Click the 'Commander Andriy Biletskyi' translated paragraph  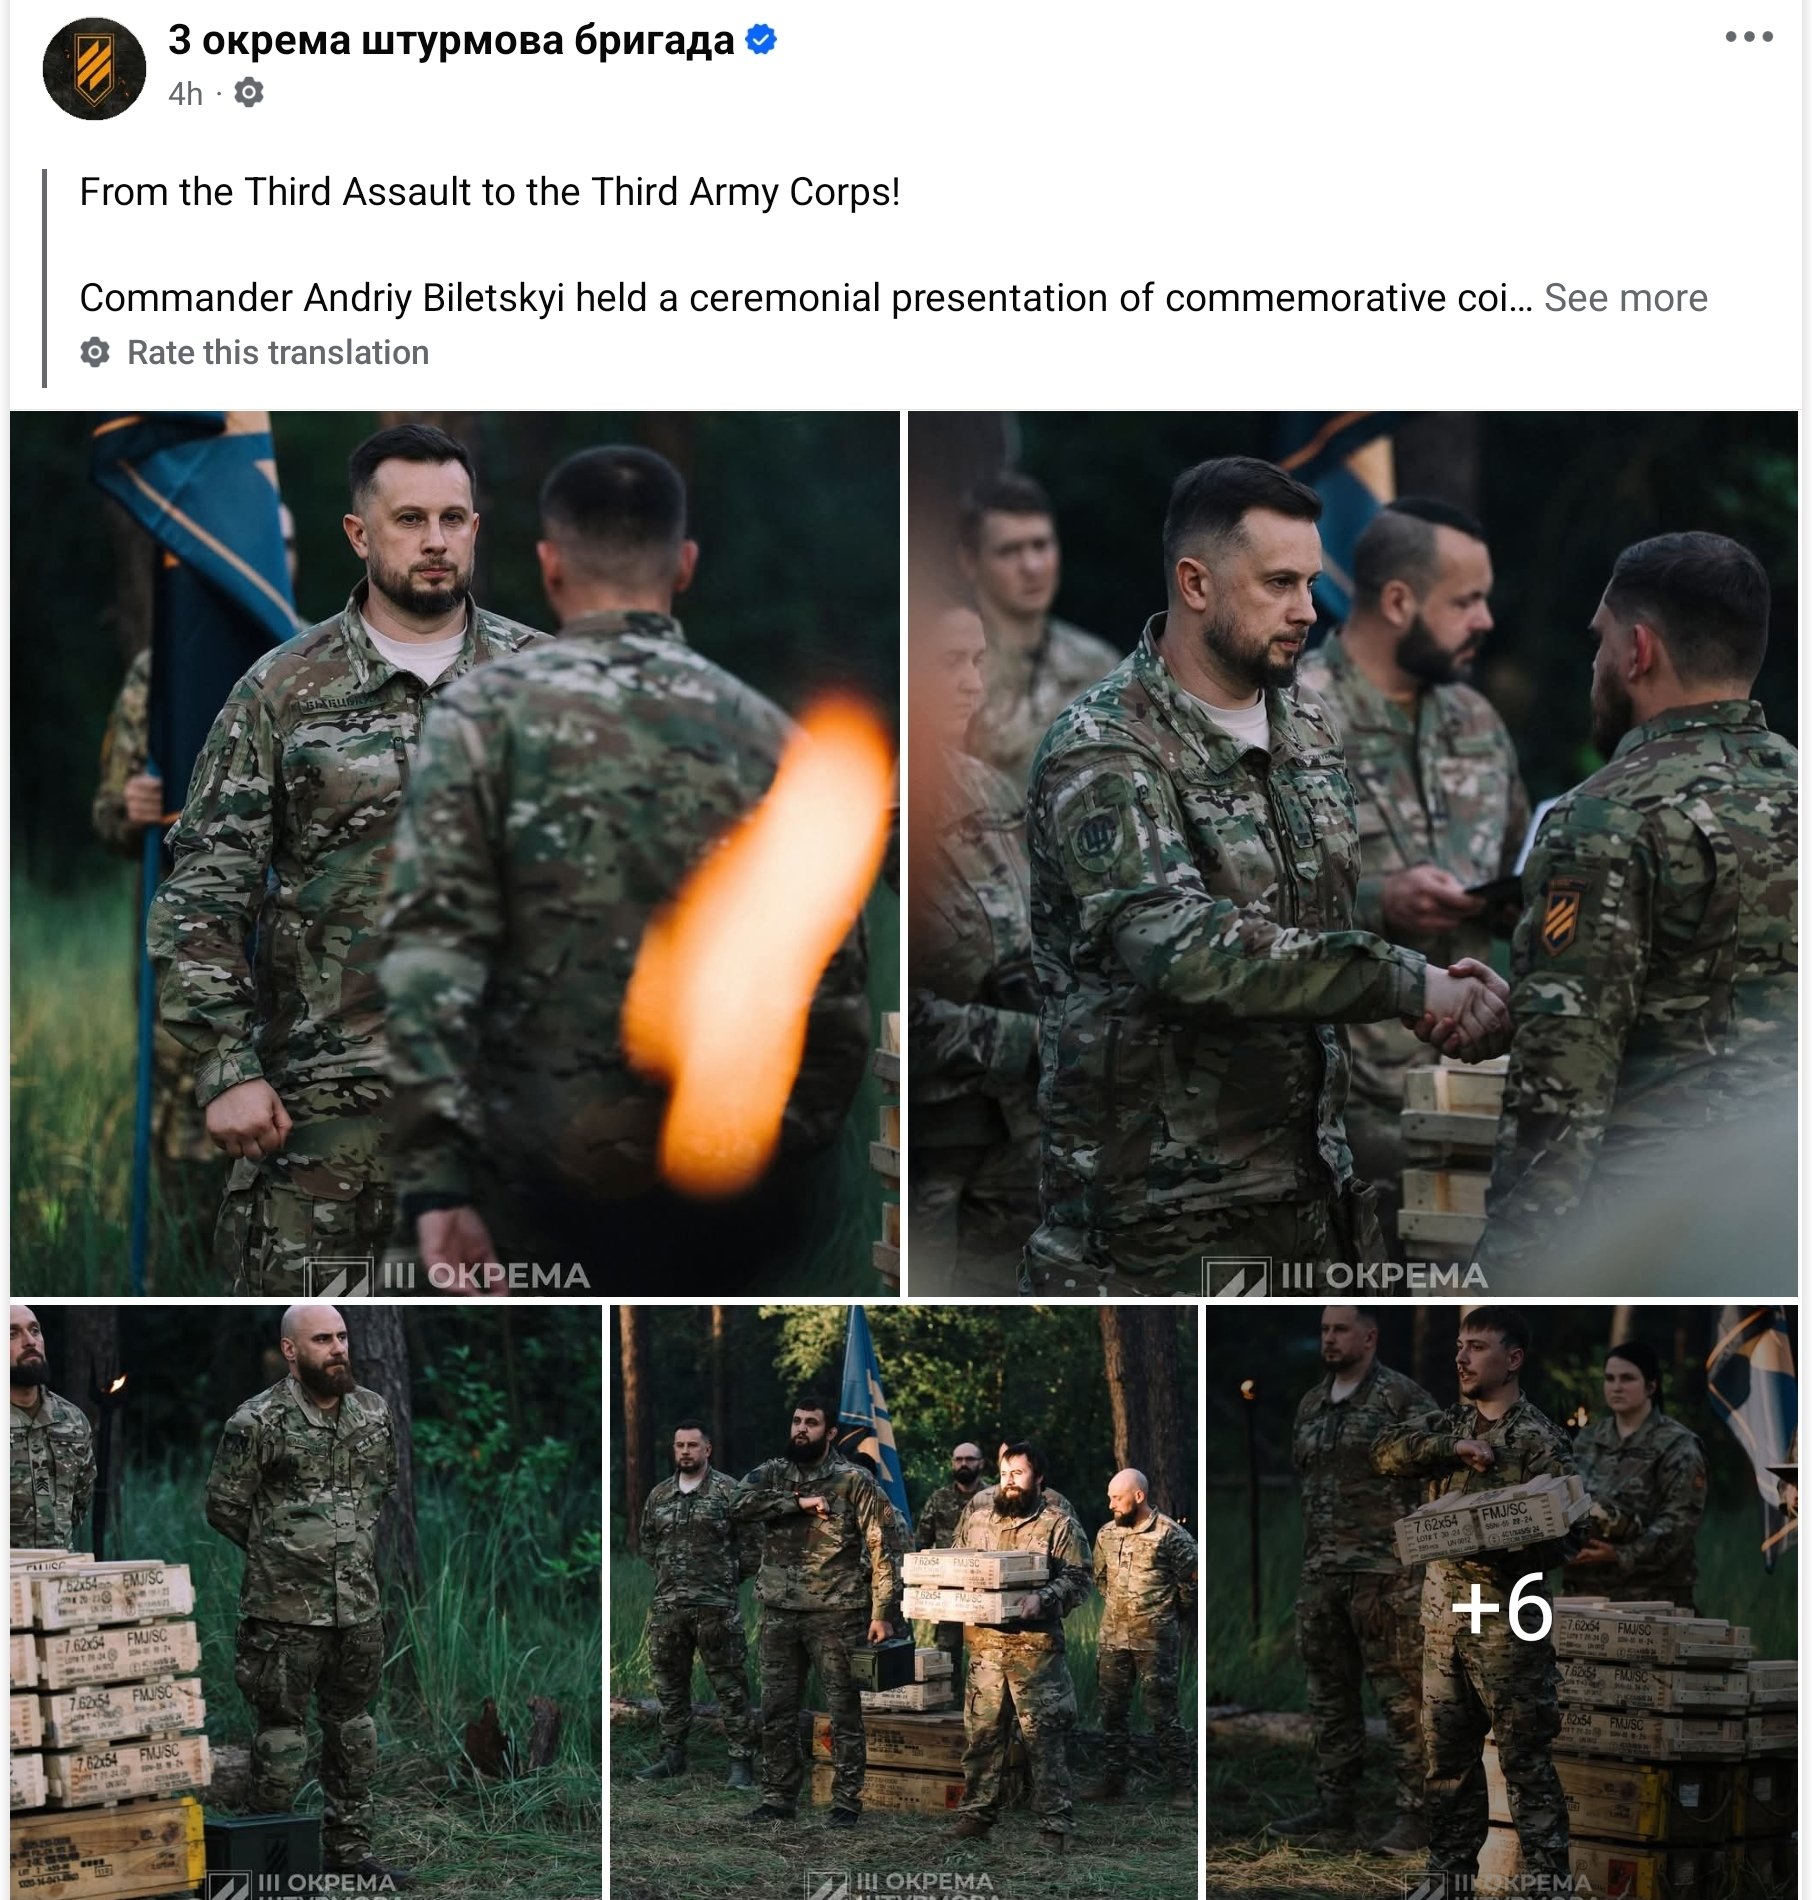pyautogui.click(x=805, y=298)
